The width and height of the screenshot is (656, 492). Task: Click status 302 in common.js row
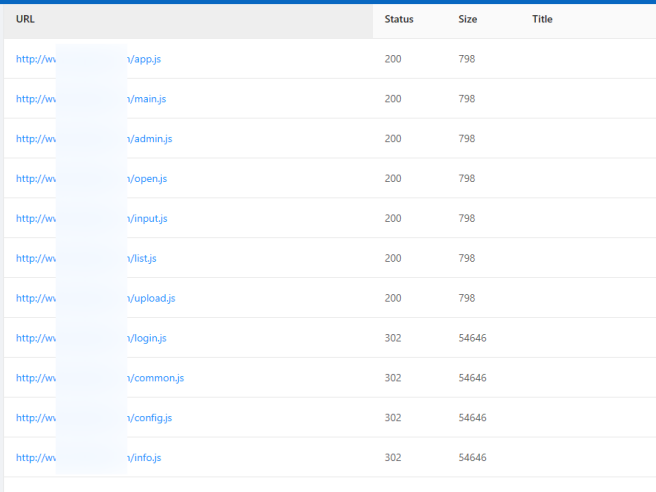[393, 378]
